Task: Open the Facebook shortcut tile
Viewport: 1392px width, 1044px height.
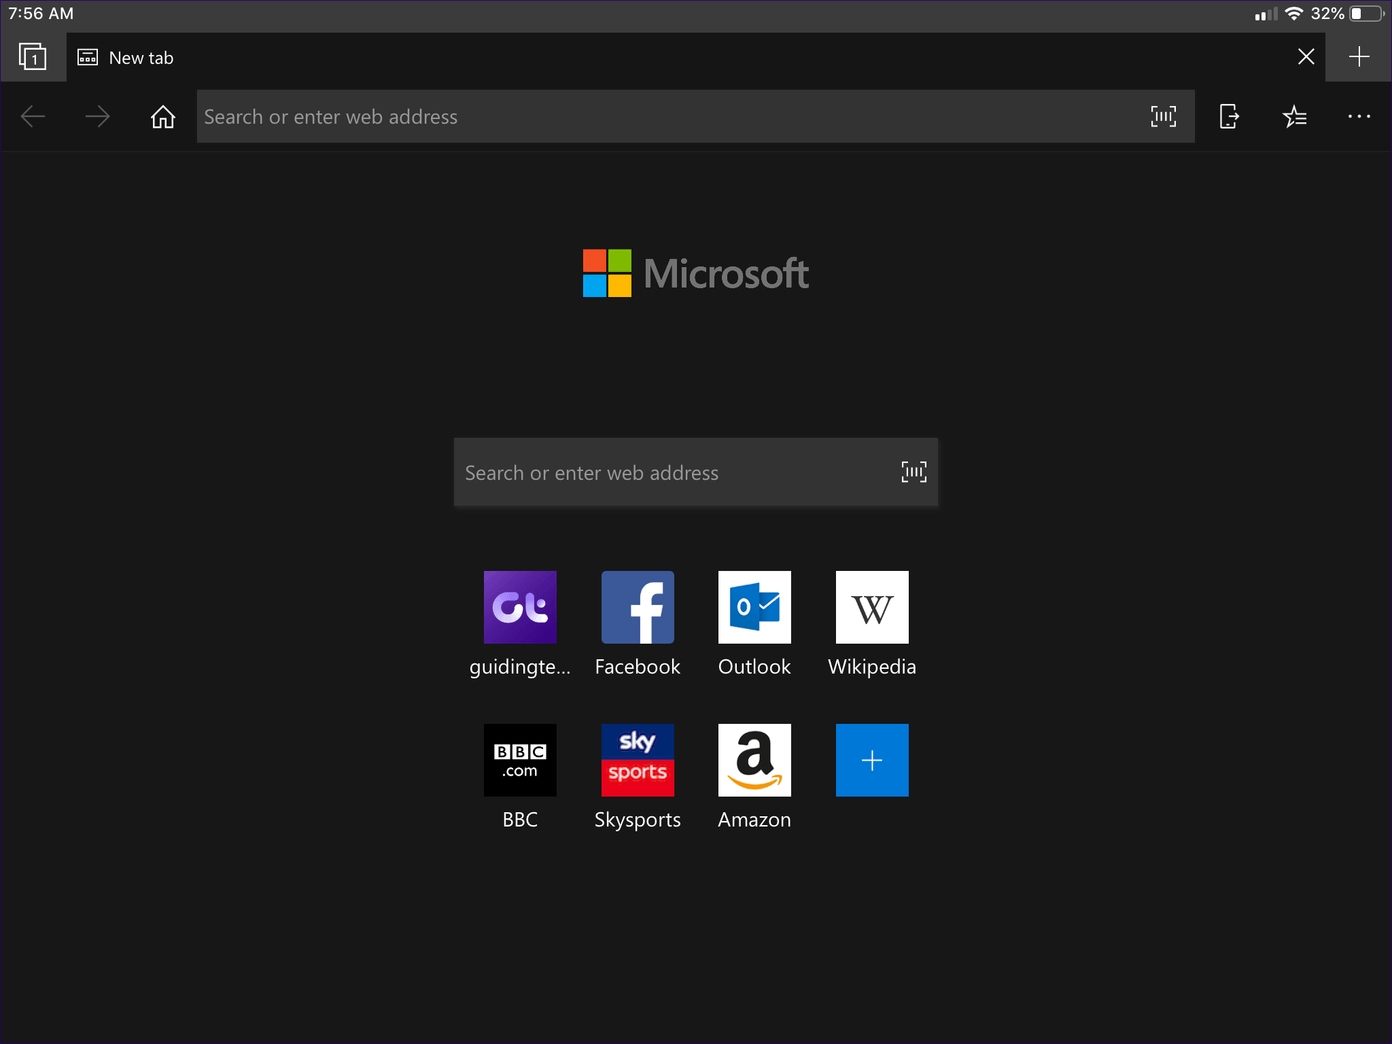Action: point(637,607)
